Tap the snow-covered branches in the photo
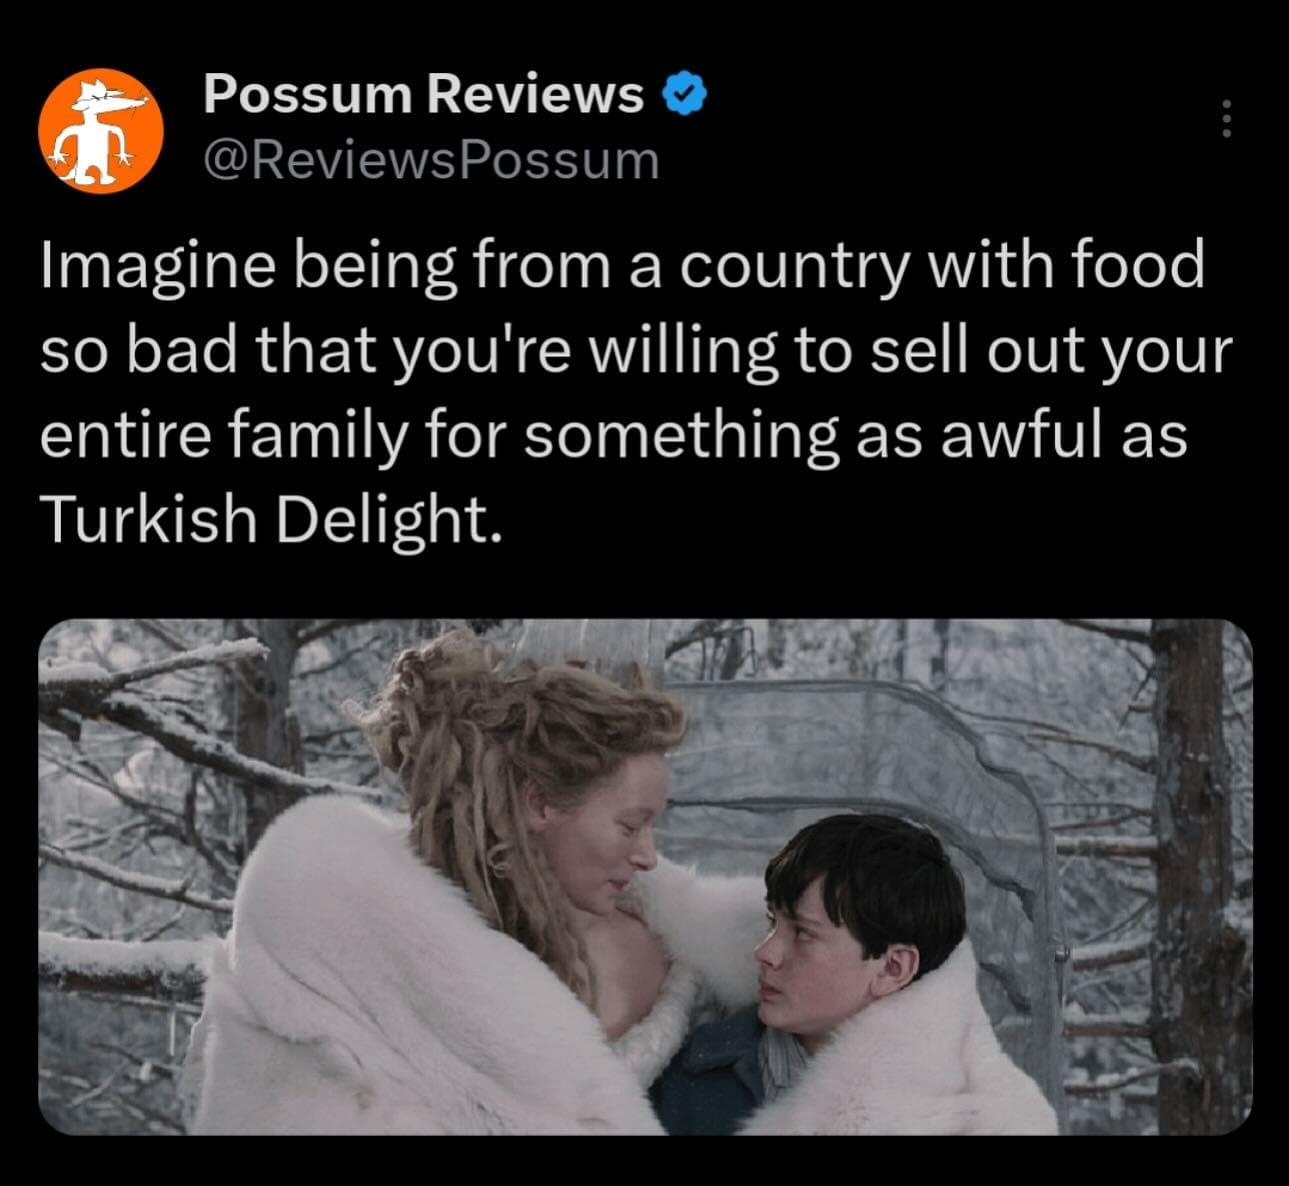 (150, 720)
